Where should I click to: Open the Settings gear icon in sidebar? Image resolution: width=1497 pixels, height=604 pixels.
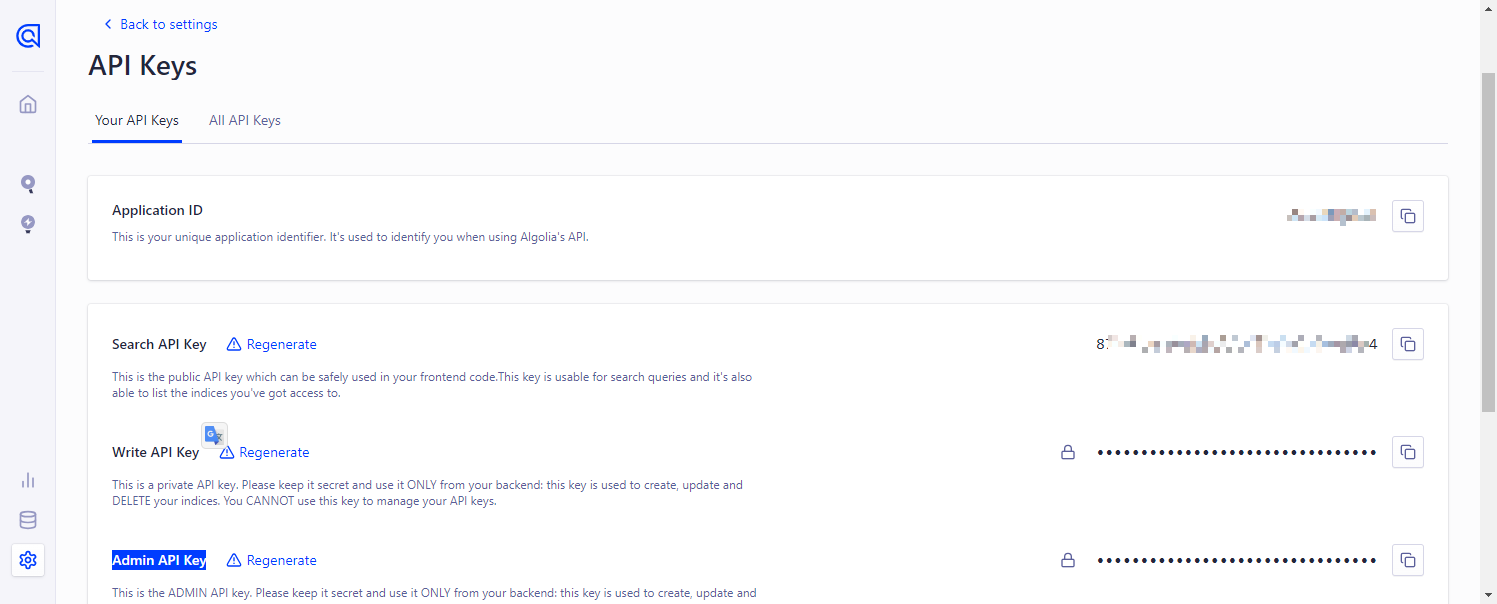point(28,560)
